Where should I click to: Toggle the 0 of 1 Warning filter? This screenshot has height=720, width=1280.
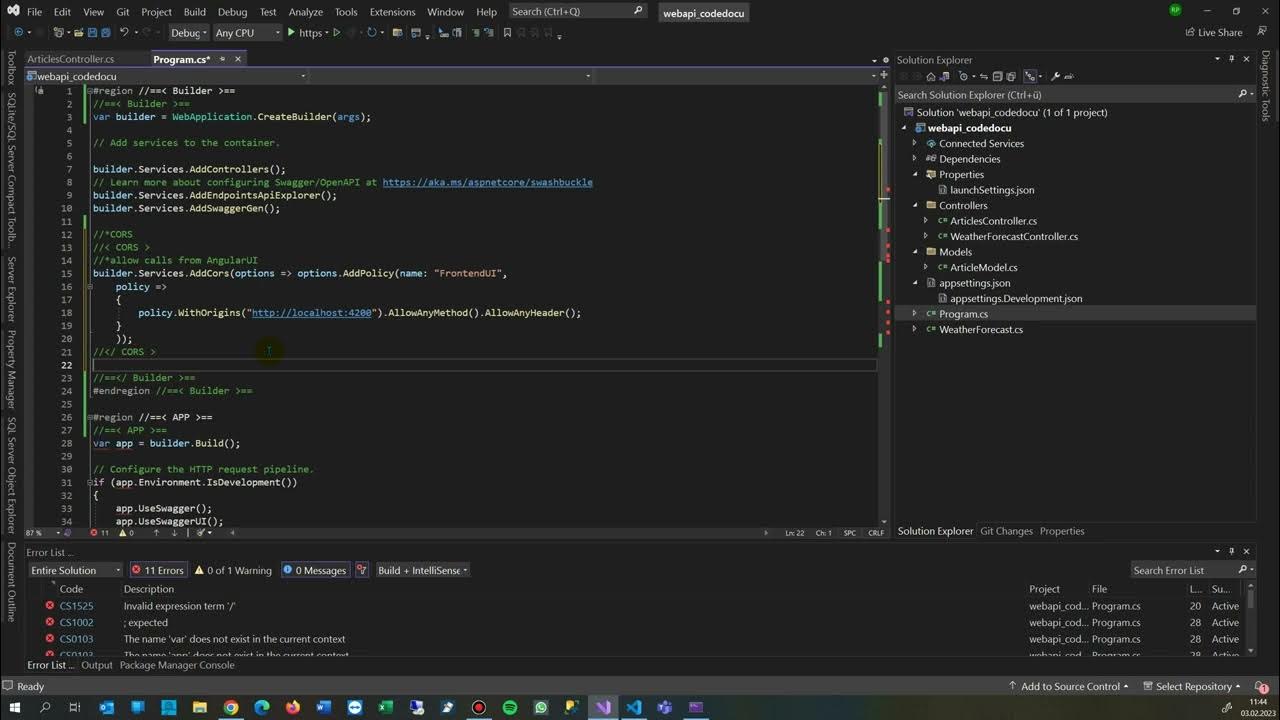[x=233, y=570]
